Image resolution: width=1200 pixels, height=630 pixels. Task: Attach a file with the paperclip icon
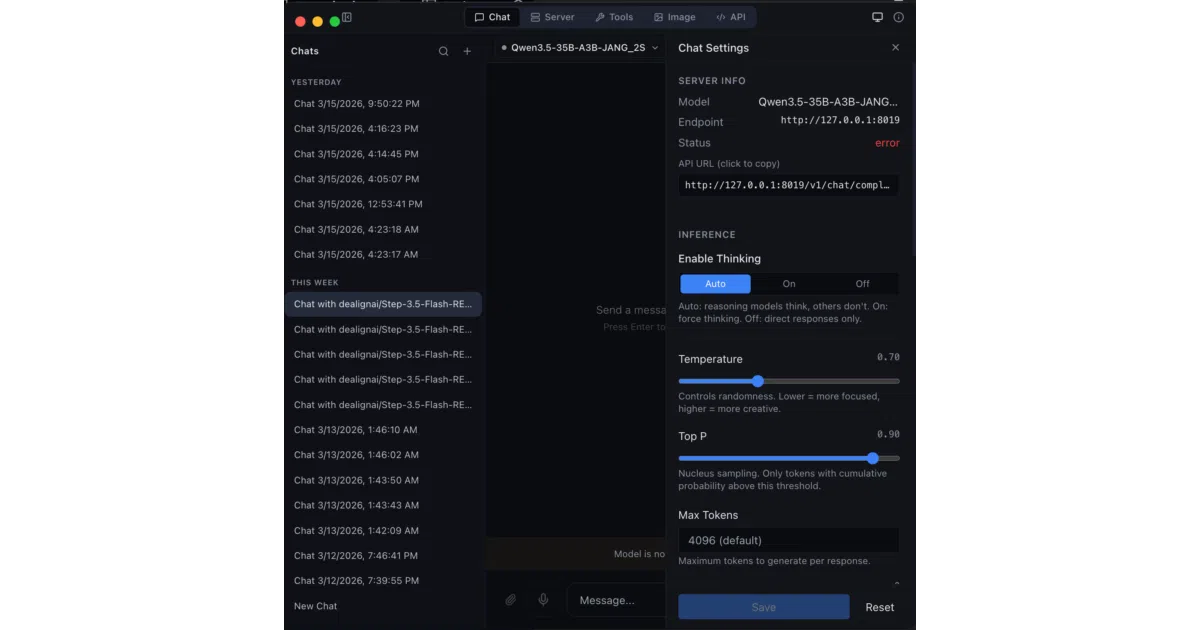[510, 600]
